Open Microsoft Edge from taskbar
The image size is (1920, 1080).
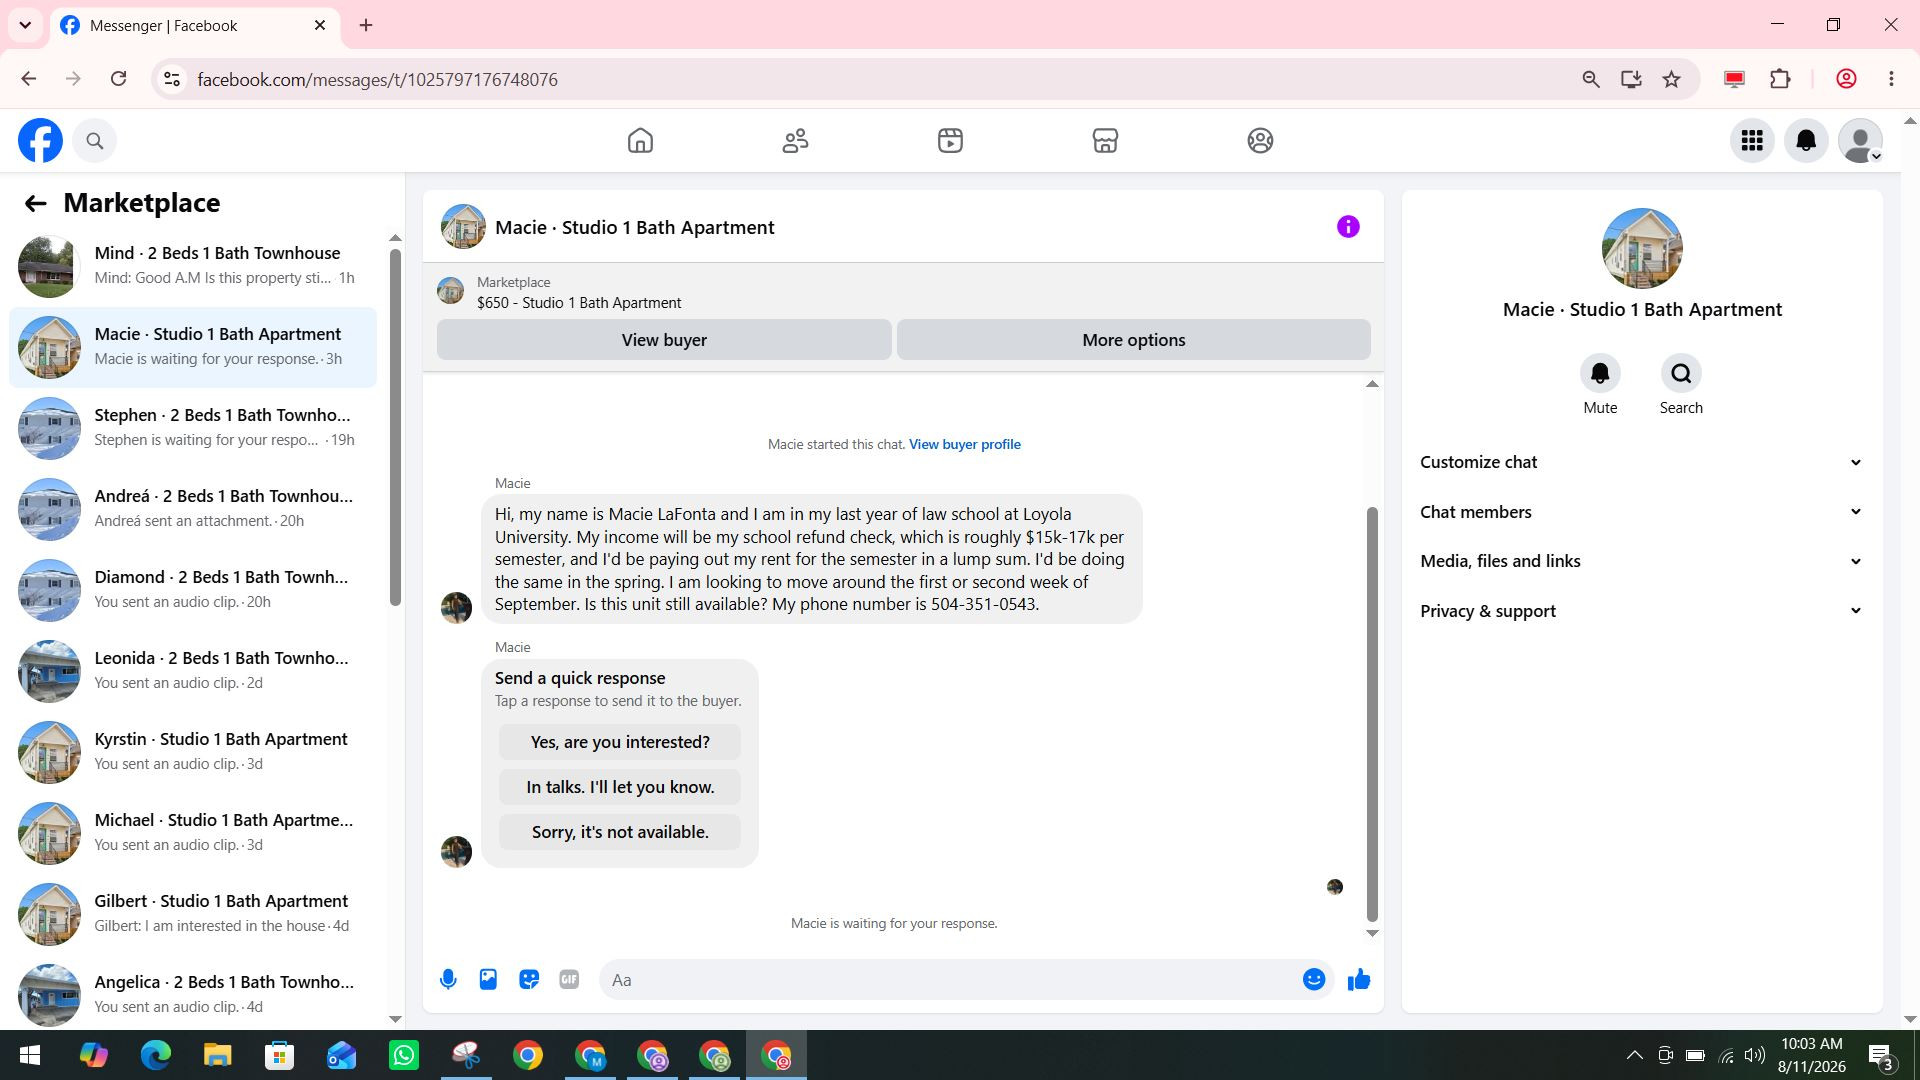(156, 1056)
